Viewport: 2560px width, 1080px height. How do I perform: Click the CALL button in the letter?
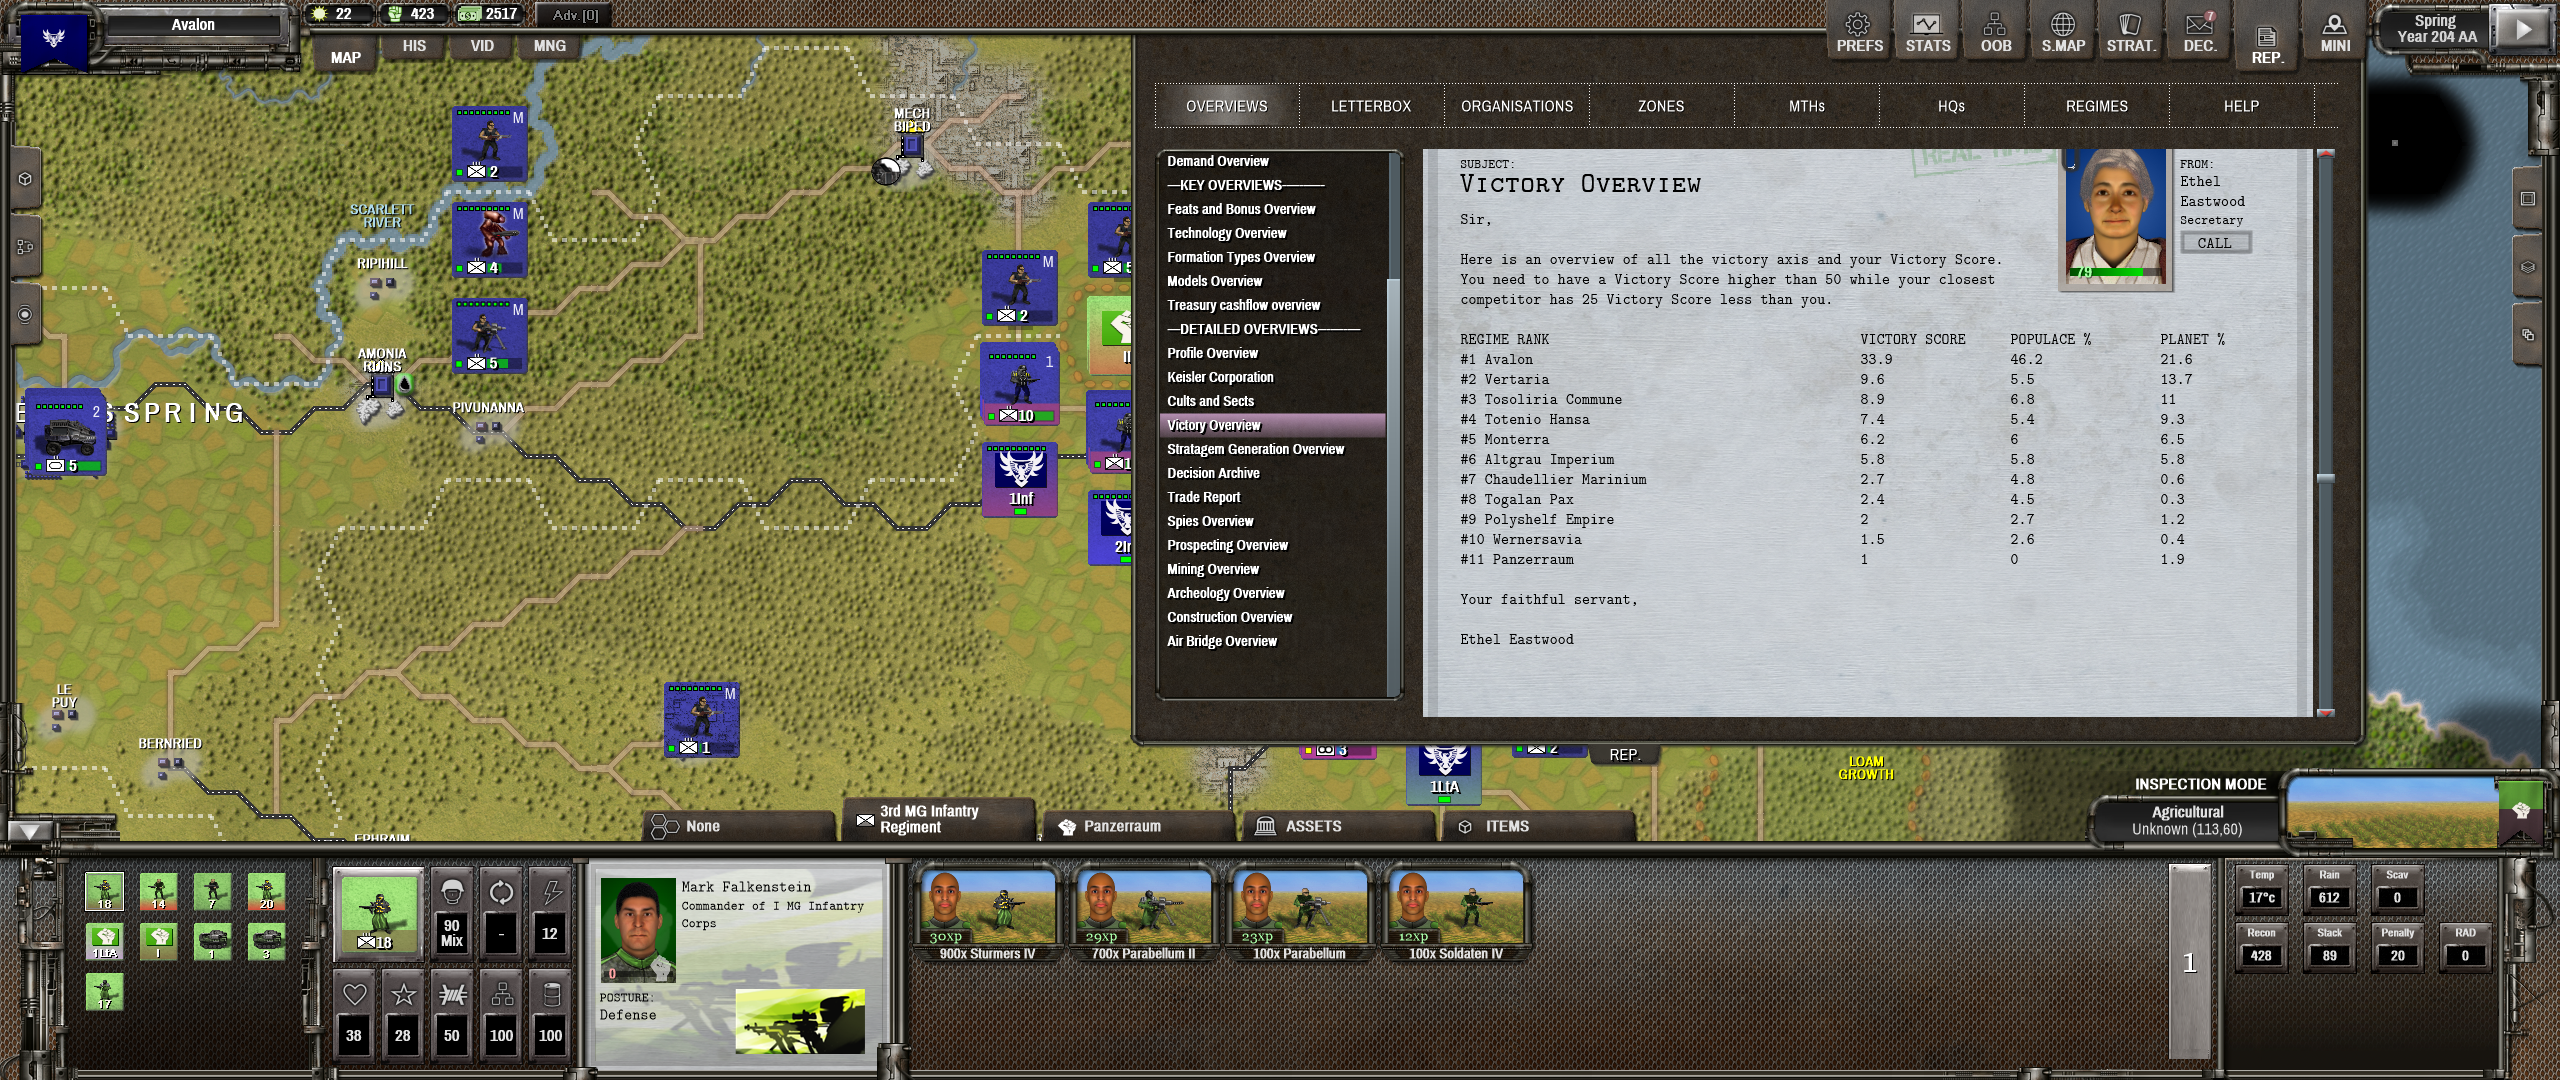2214,243
